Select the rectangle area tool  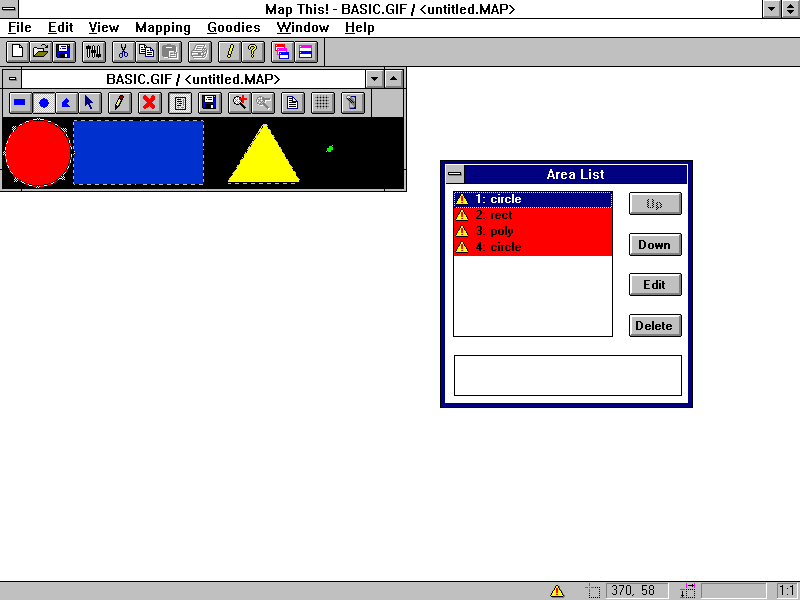[x=19, y=102]
